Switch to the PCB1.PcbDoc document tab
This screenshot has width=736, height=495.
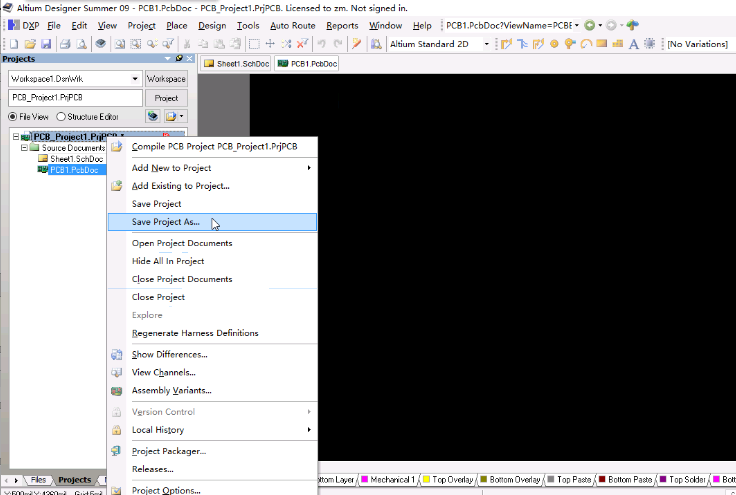click(x=307, y=64)
